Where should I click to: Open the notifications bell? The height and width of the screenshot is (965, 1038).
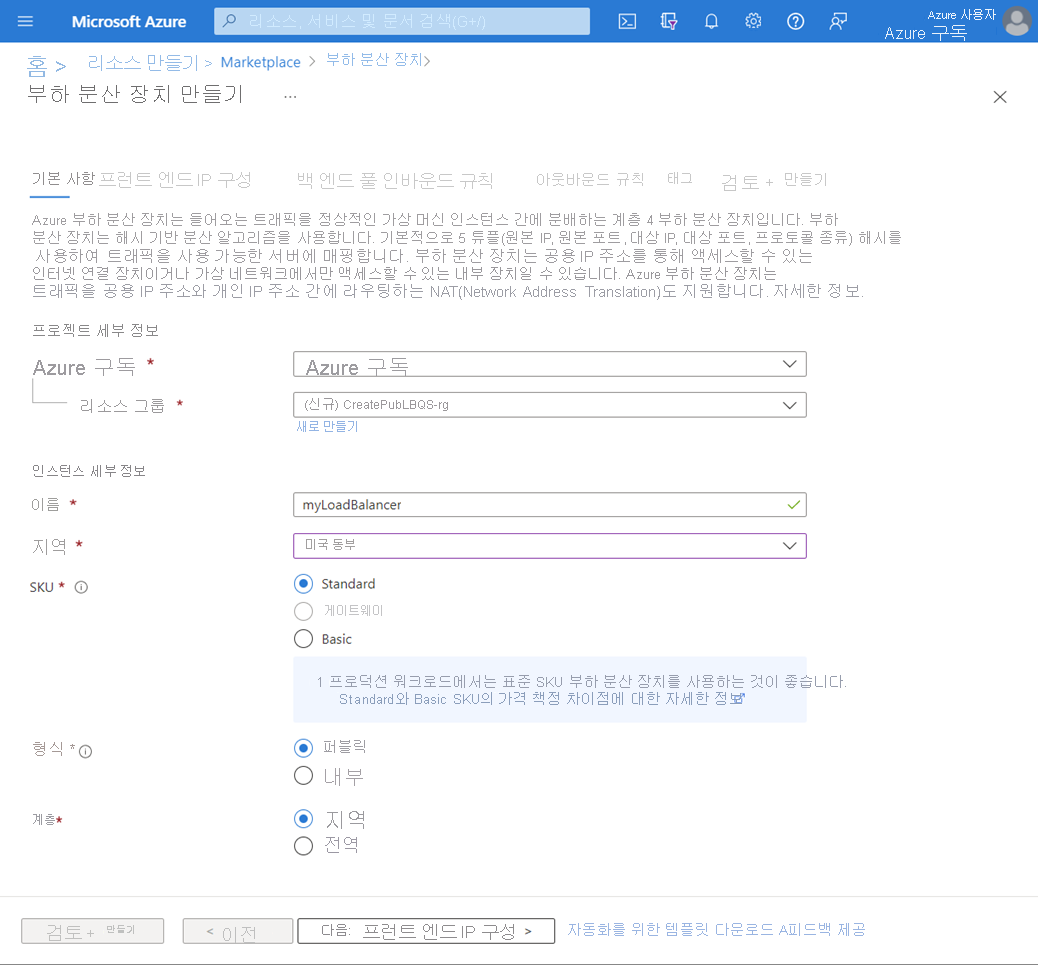coord(712,21)
